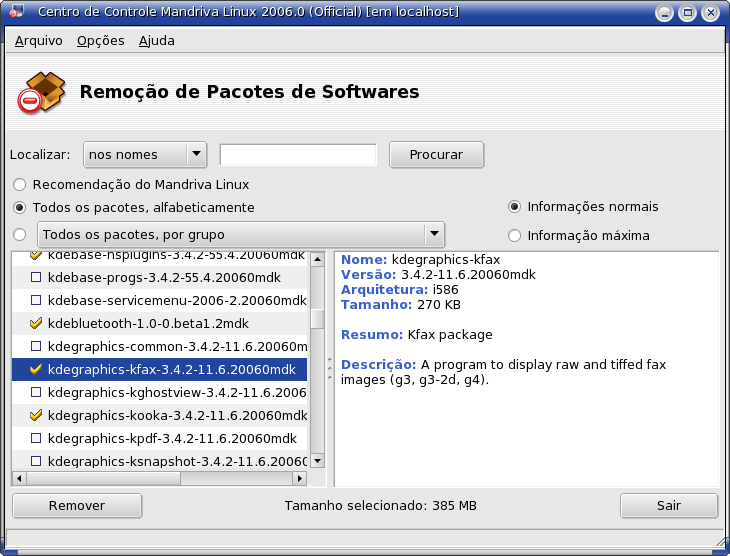The width and height of the screenshot is (730, 556).
Task: Open the Opções menu
Action: click(101, 41)
